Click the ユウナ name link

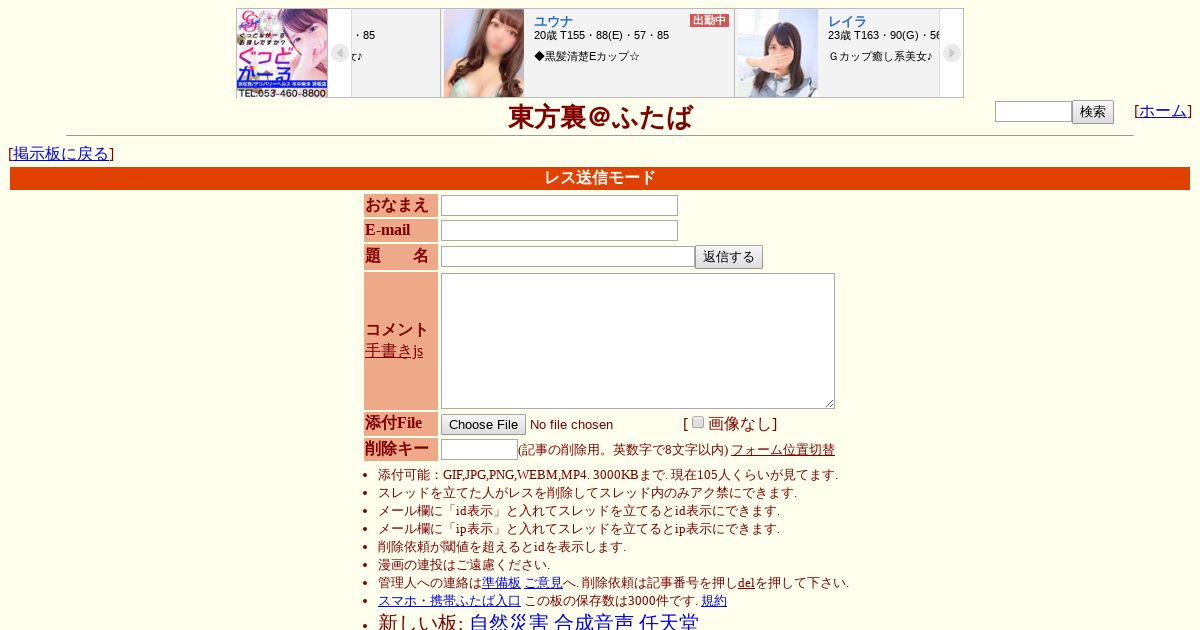point(553,21)
